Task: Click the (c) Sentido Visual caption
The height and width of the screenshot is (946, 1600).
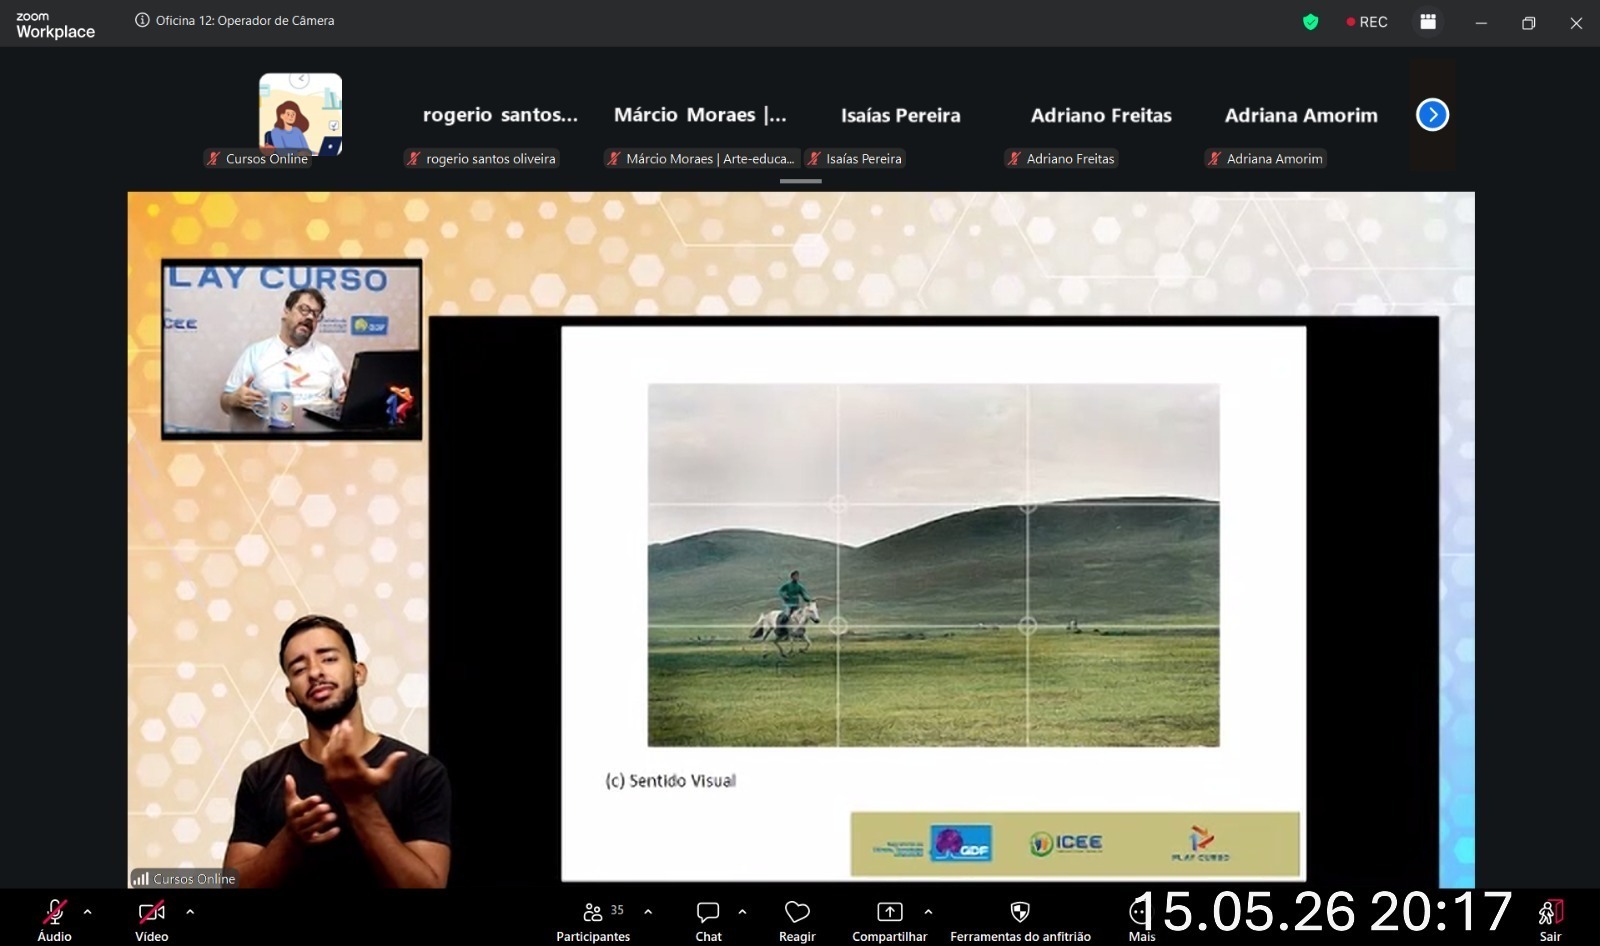Action: (x=670, y=780)
